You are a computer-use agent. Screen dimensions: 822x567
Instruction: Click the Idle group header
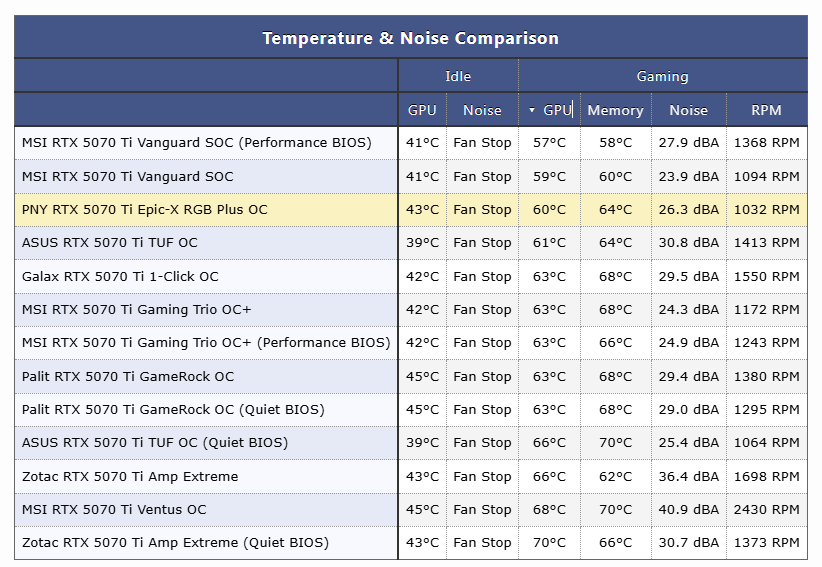tap(458, 76)
